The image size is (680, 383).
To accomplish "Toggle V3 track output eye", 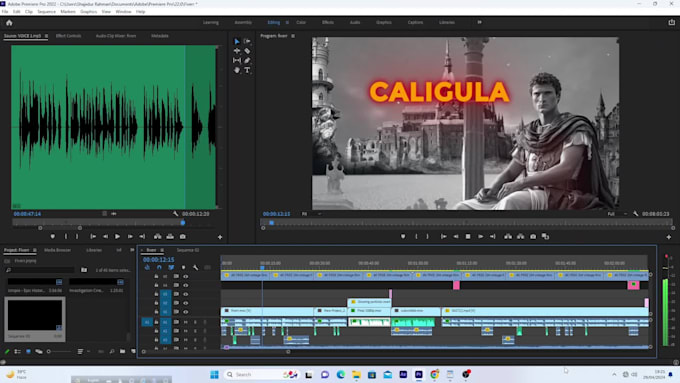I will tap(186, 294).
